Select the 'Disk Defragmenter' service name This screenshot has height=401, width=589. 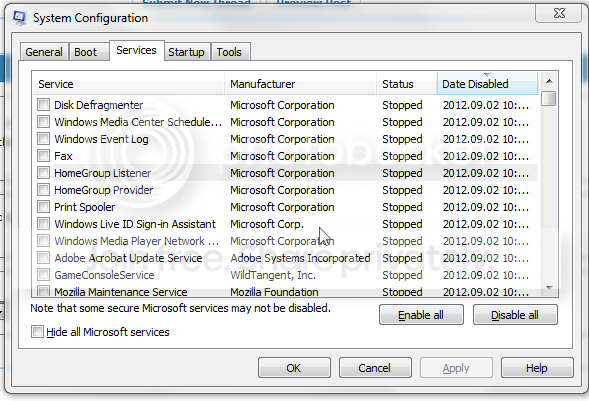[x=98, y=105]
